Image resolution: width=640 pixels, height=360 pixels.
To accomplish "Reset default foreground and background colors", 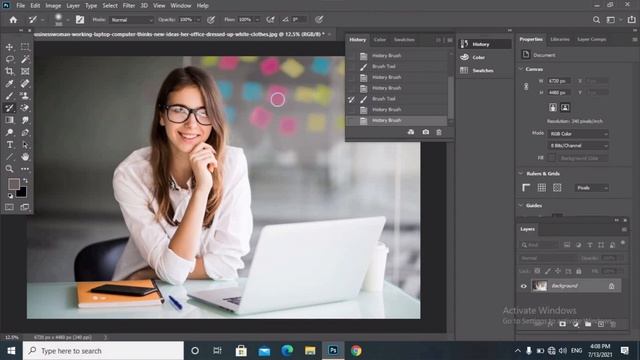I will point(10,196).
